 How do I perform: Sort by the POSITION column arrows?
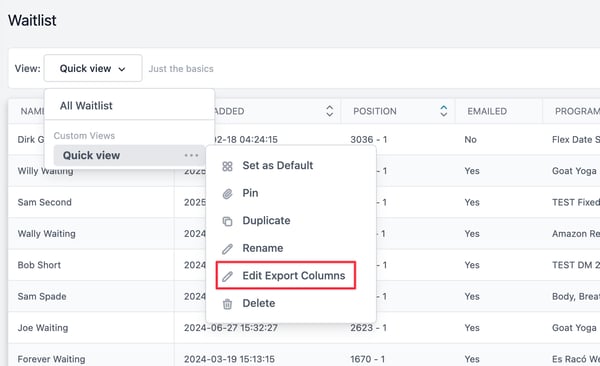coord(443,111)
